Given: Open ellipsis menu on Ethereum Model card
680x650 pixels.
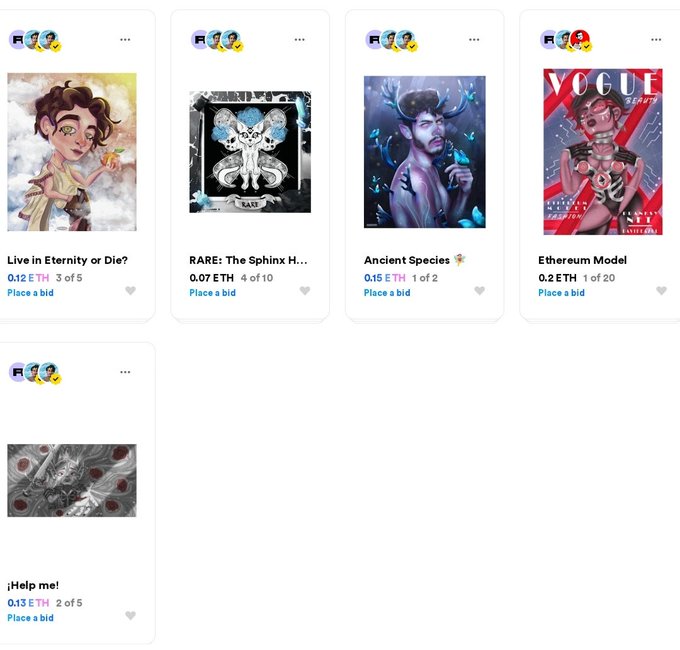Looking at the screenshot, I should tap(656, 39).
